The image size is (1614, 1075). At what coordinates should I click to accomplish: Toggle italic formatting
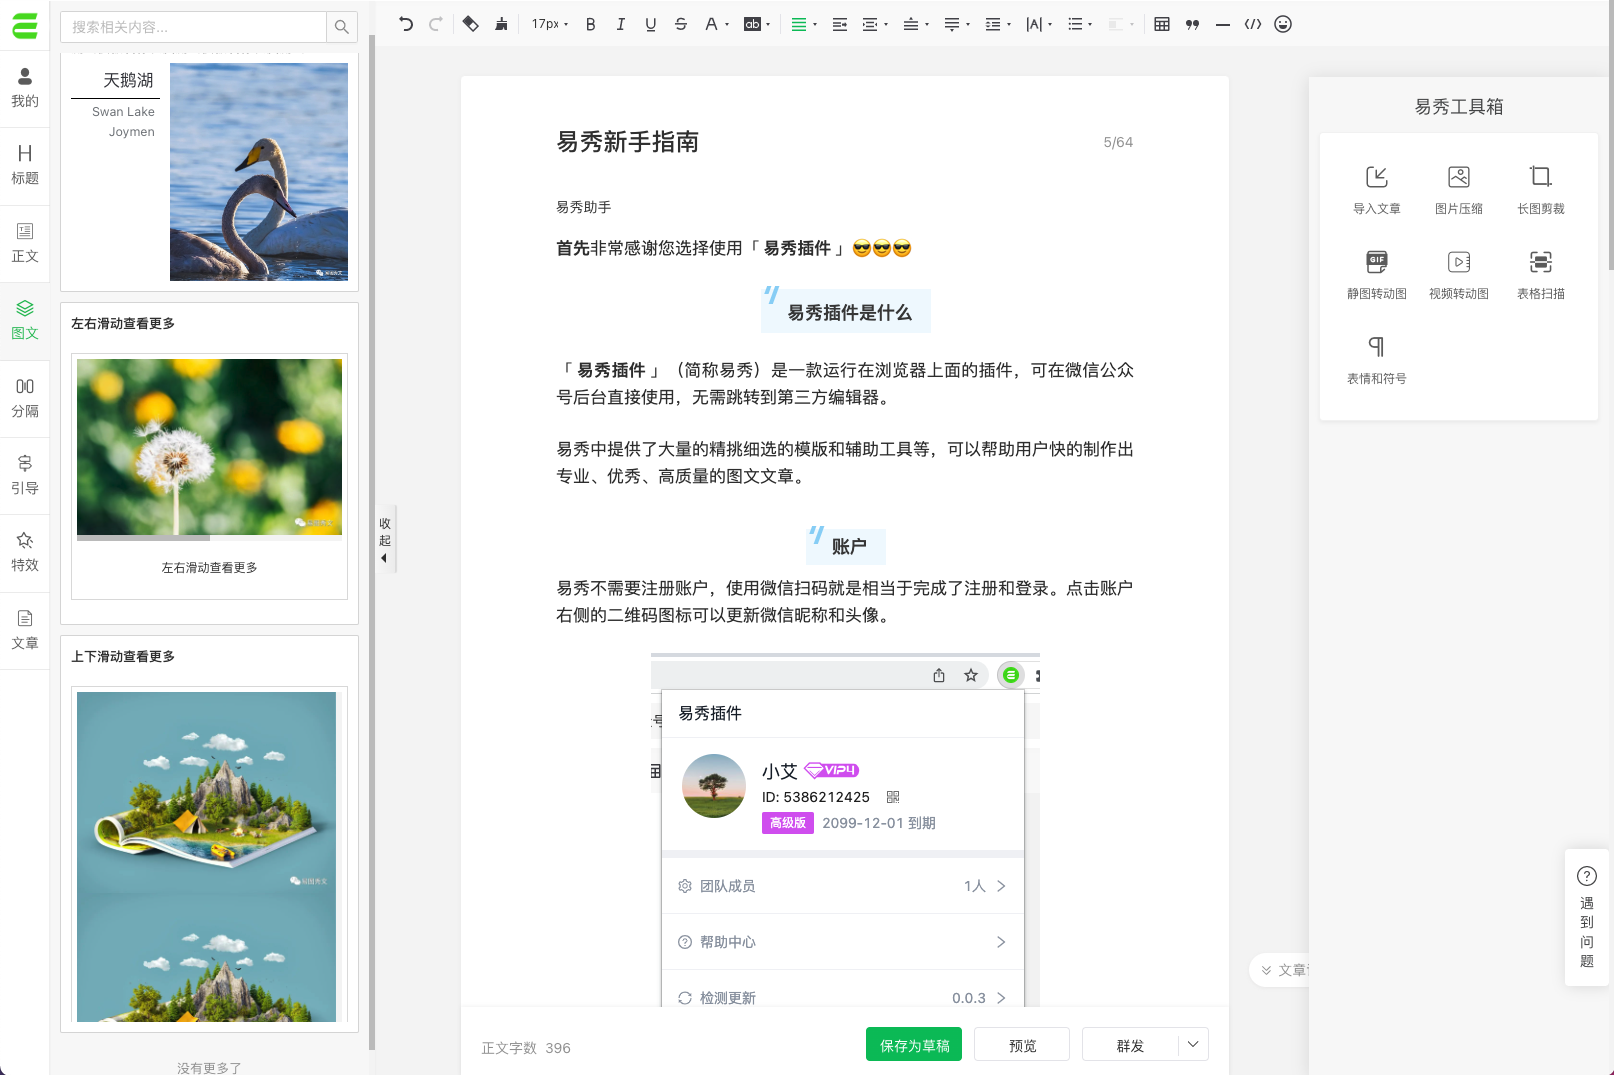point(620,24)
